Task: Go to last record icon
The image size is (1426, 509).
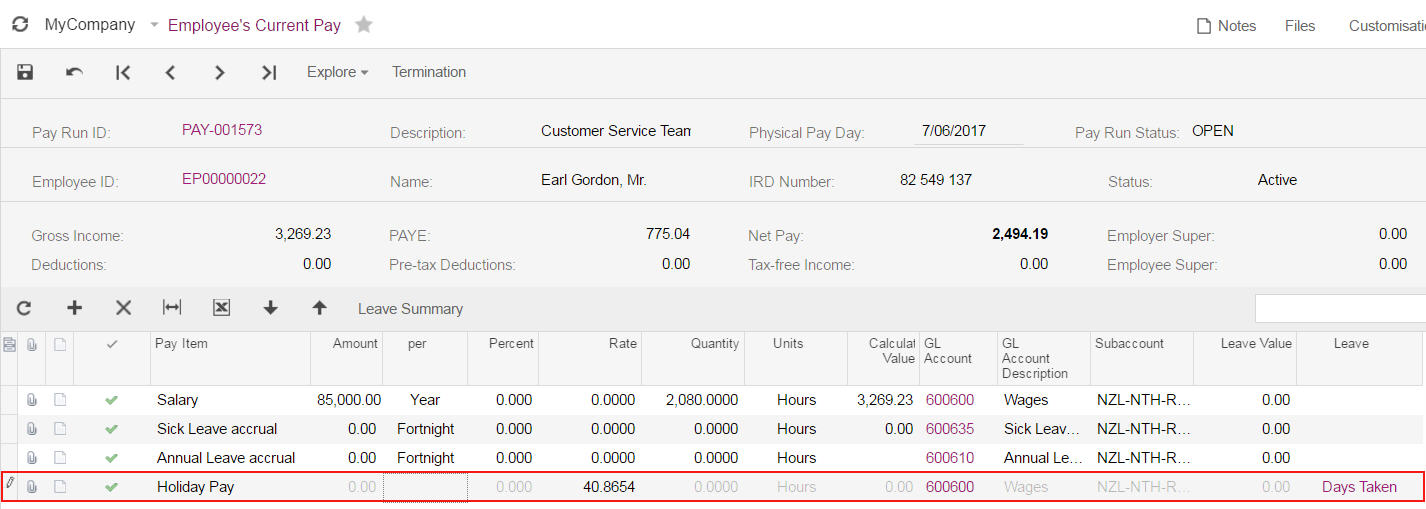Action: pyautogui.click(x=268, y=72)
